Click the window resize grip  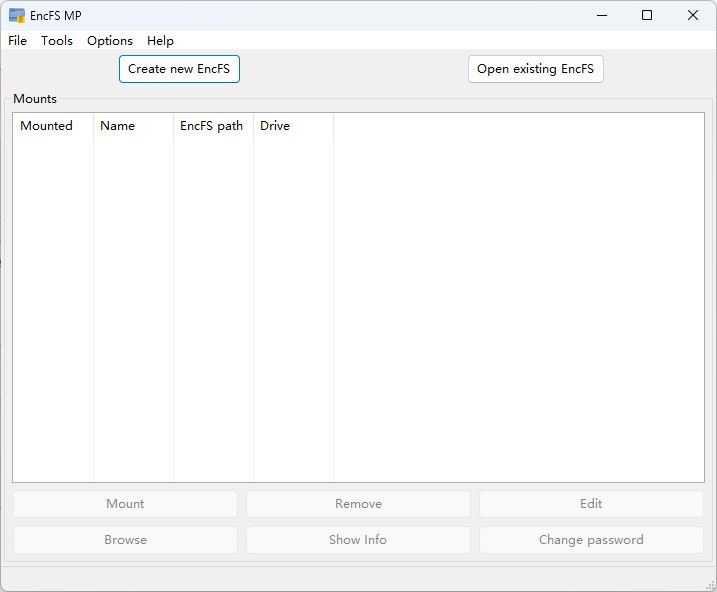click(x=711, y=586)
